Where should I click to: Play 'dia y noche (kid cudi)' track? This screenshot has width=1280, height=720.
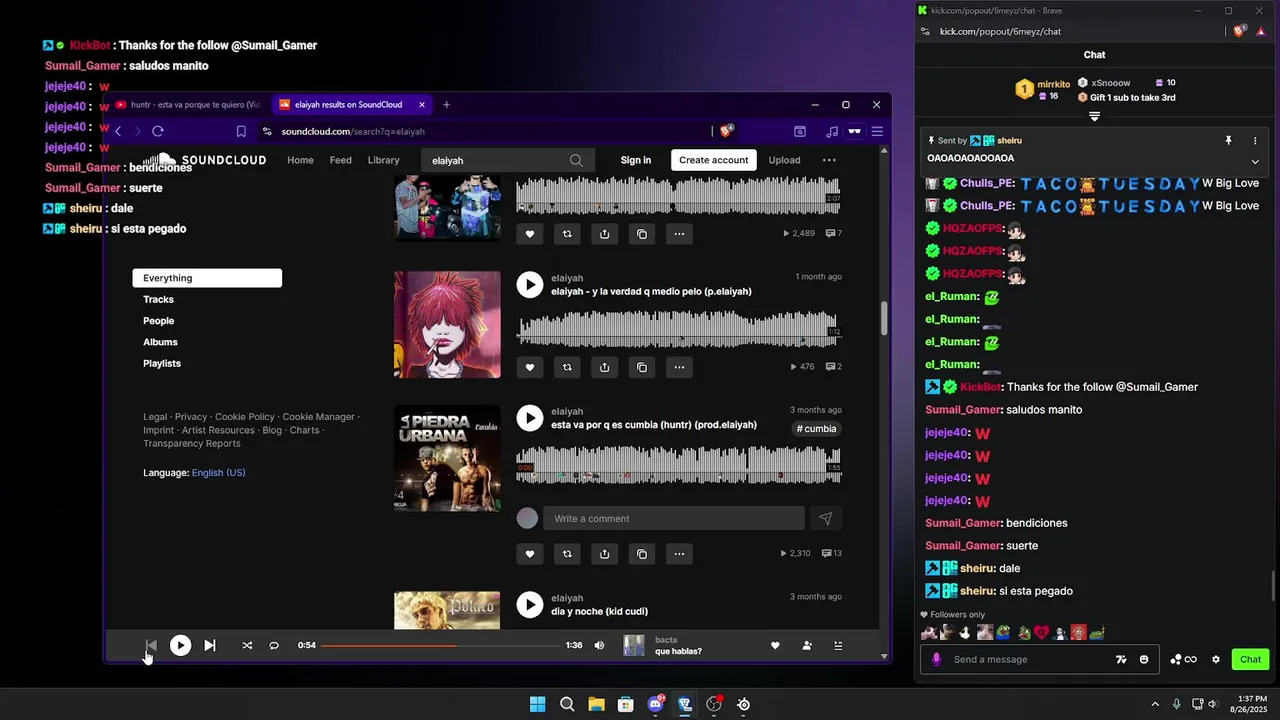530,604
